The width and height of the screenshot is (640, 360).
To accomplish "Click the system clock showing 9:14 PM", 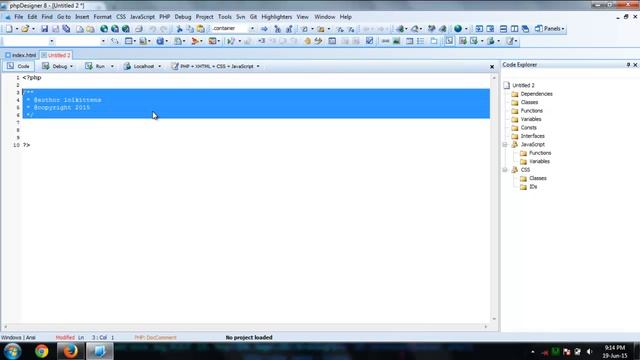I will pos(615,348).
